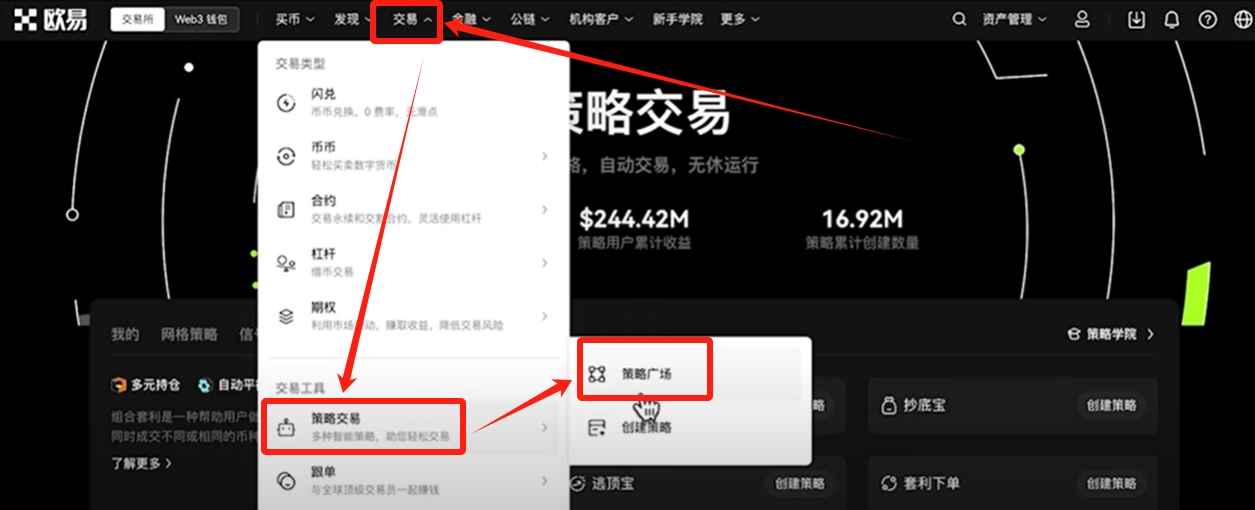1255x510 pixels.
Task: Click 创建策略 button for 套利下单
Action: [1110, 483]
